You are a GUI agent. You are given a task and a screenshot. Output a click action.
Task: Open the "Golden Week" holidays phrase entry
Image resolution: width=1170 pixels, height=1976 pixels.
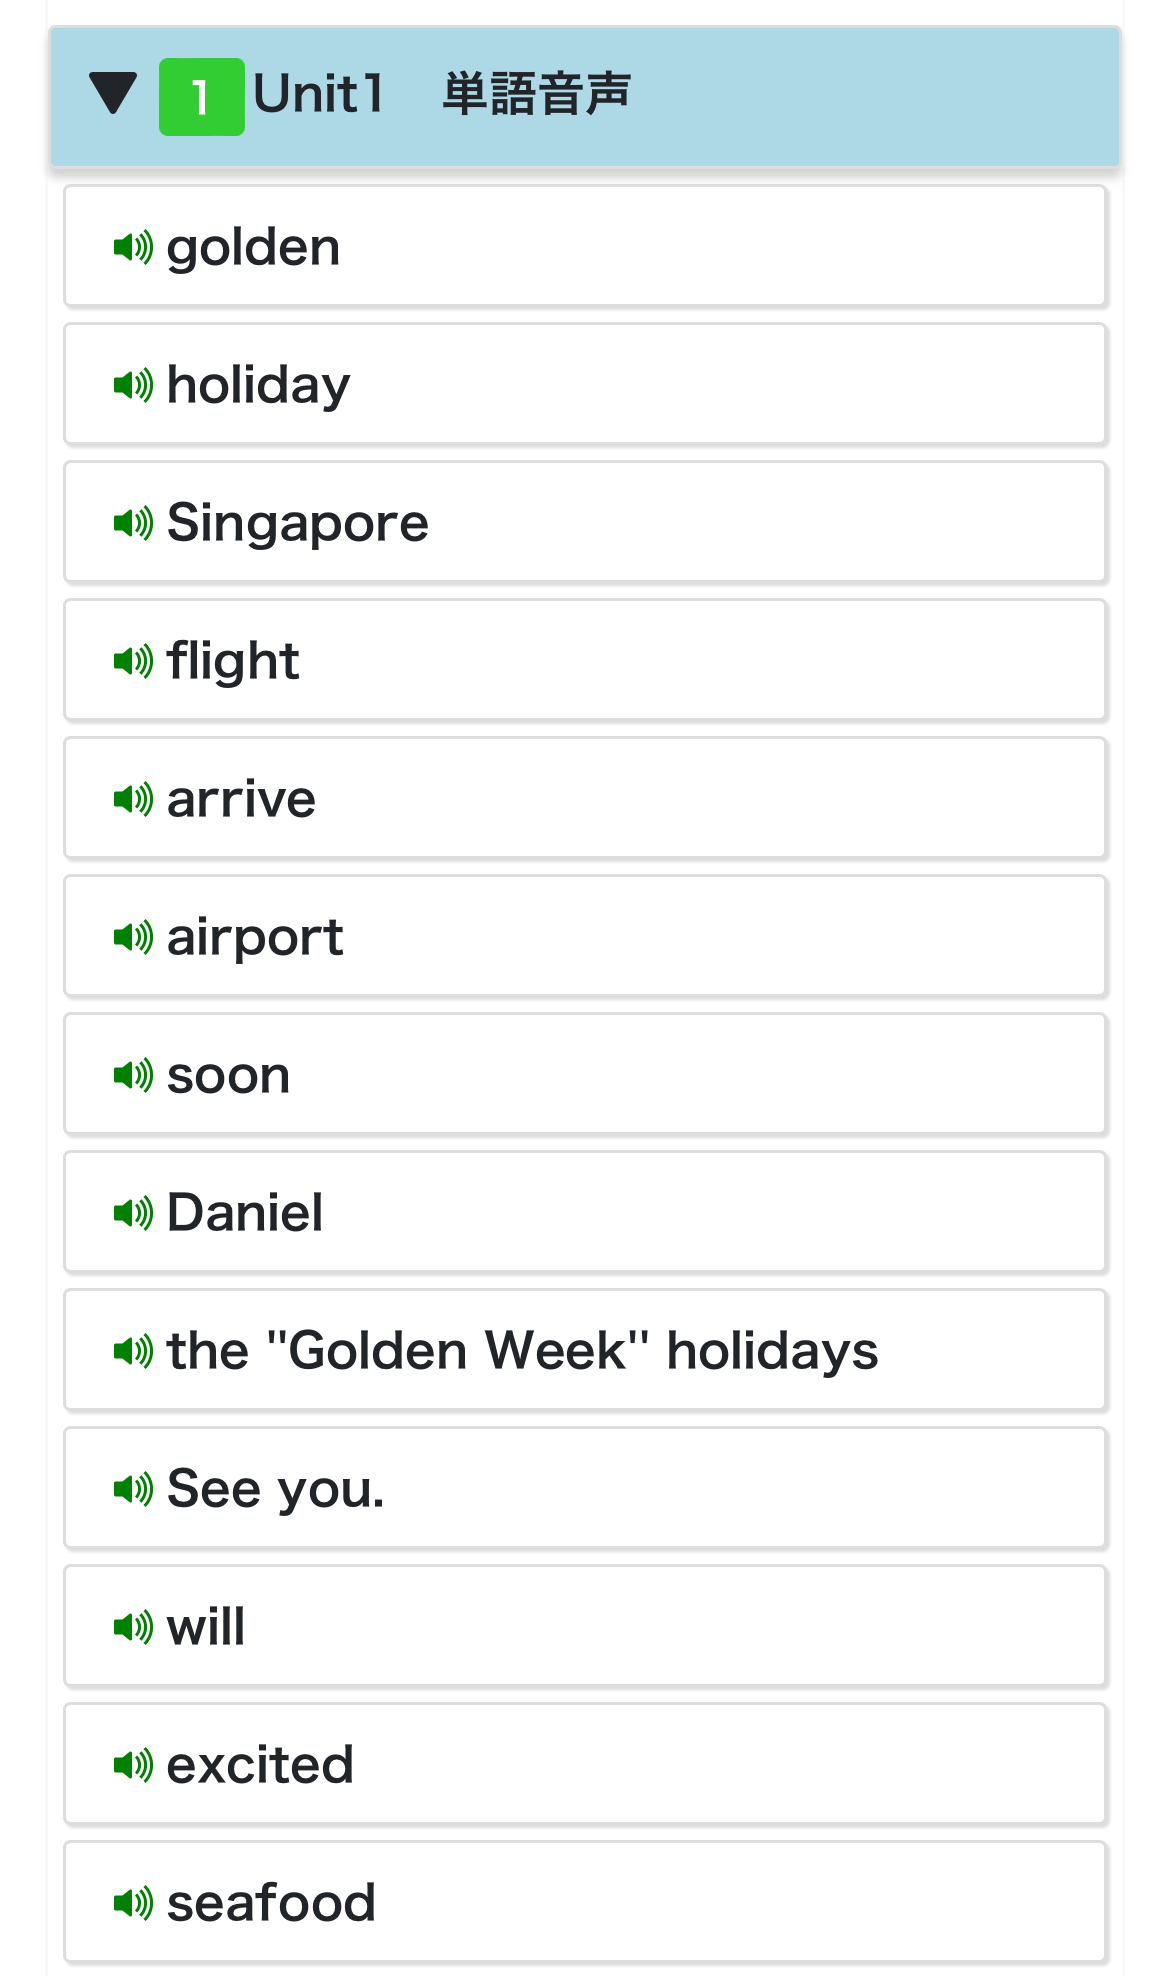[x=585, y=1350]
